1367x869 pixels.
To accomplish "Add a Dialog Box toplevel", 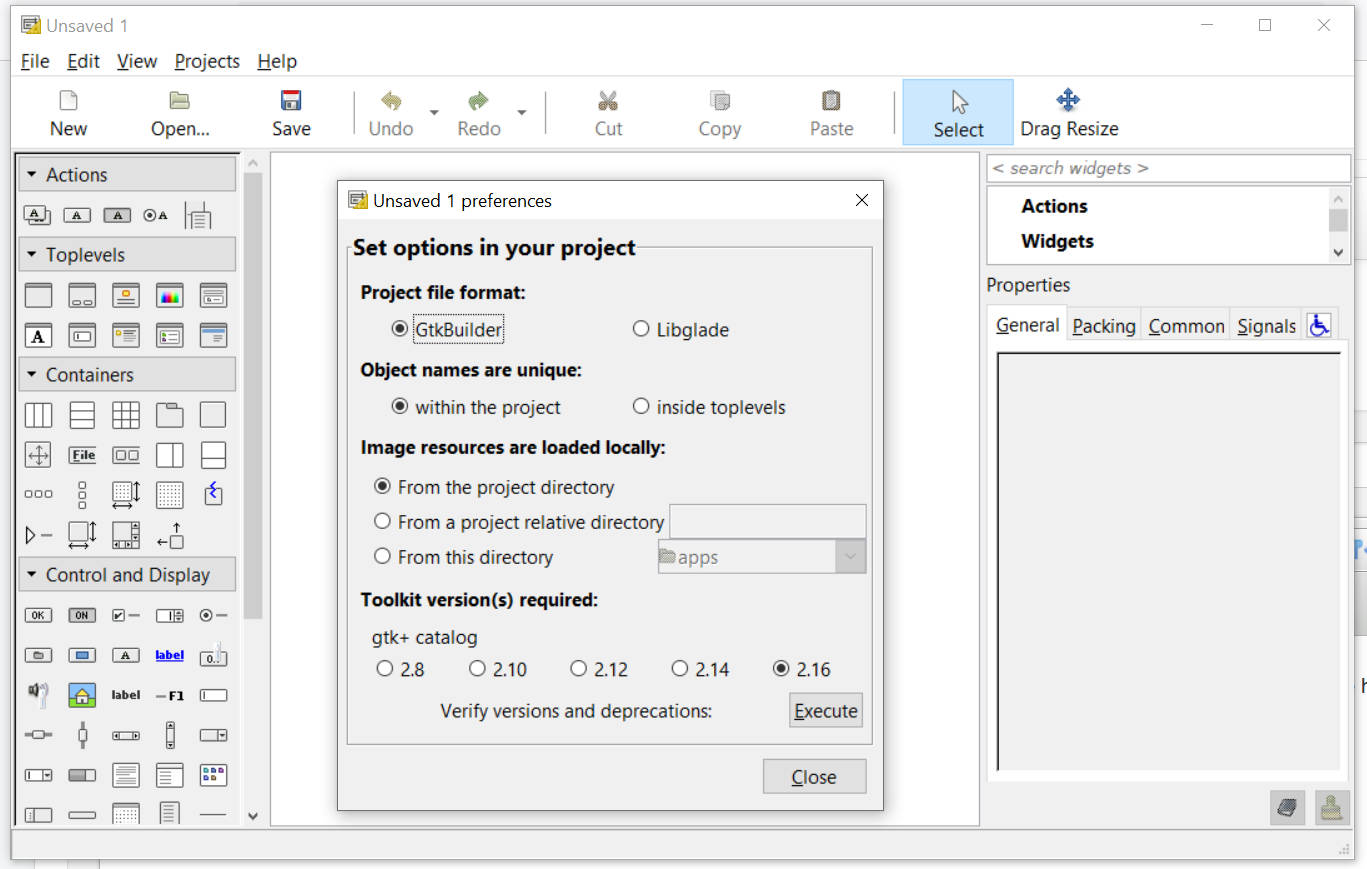I will tap(82, 295).
